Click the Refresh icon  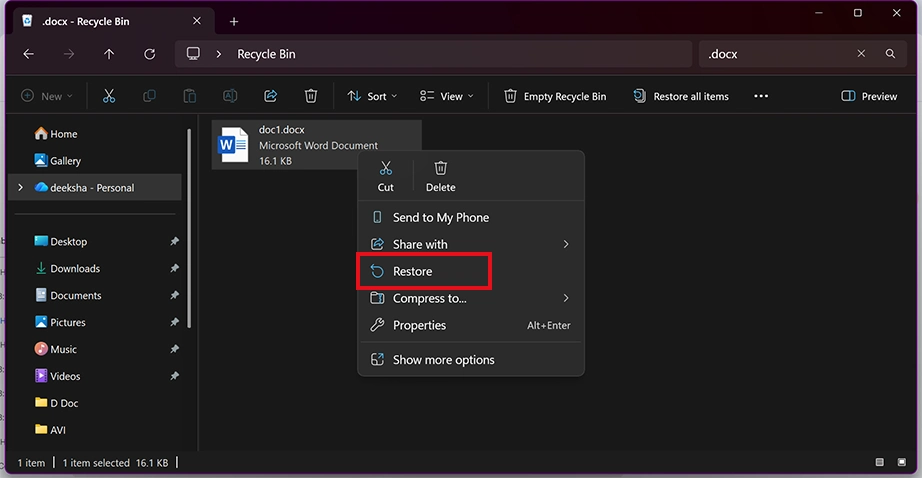[x=150, y=54]
